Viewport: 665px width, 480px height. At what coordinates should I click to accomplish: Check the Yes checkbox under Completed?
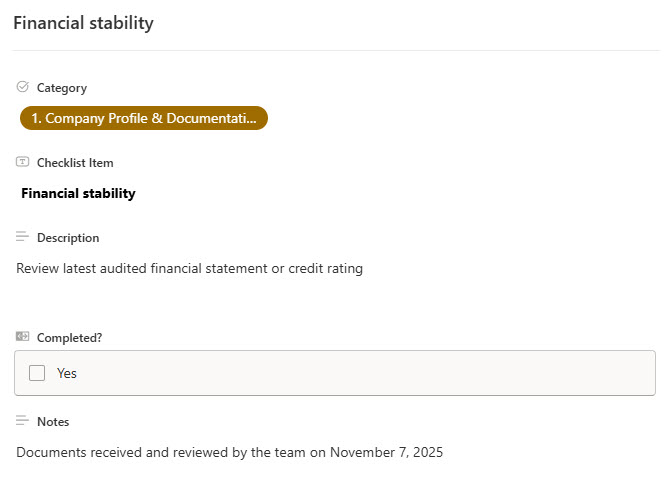click(37, 373)
